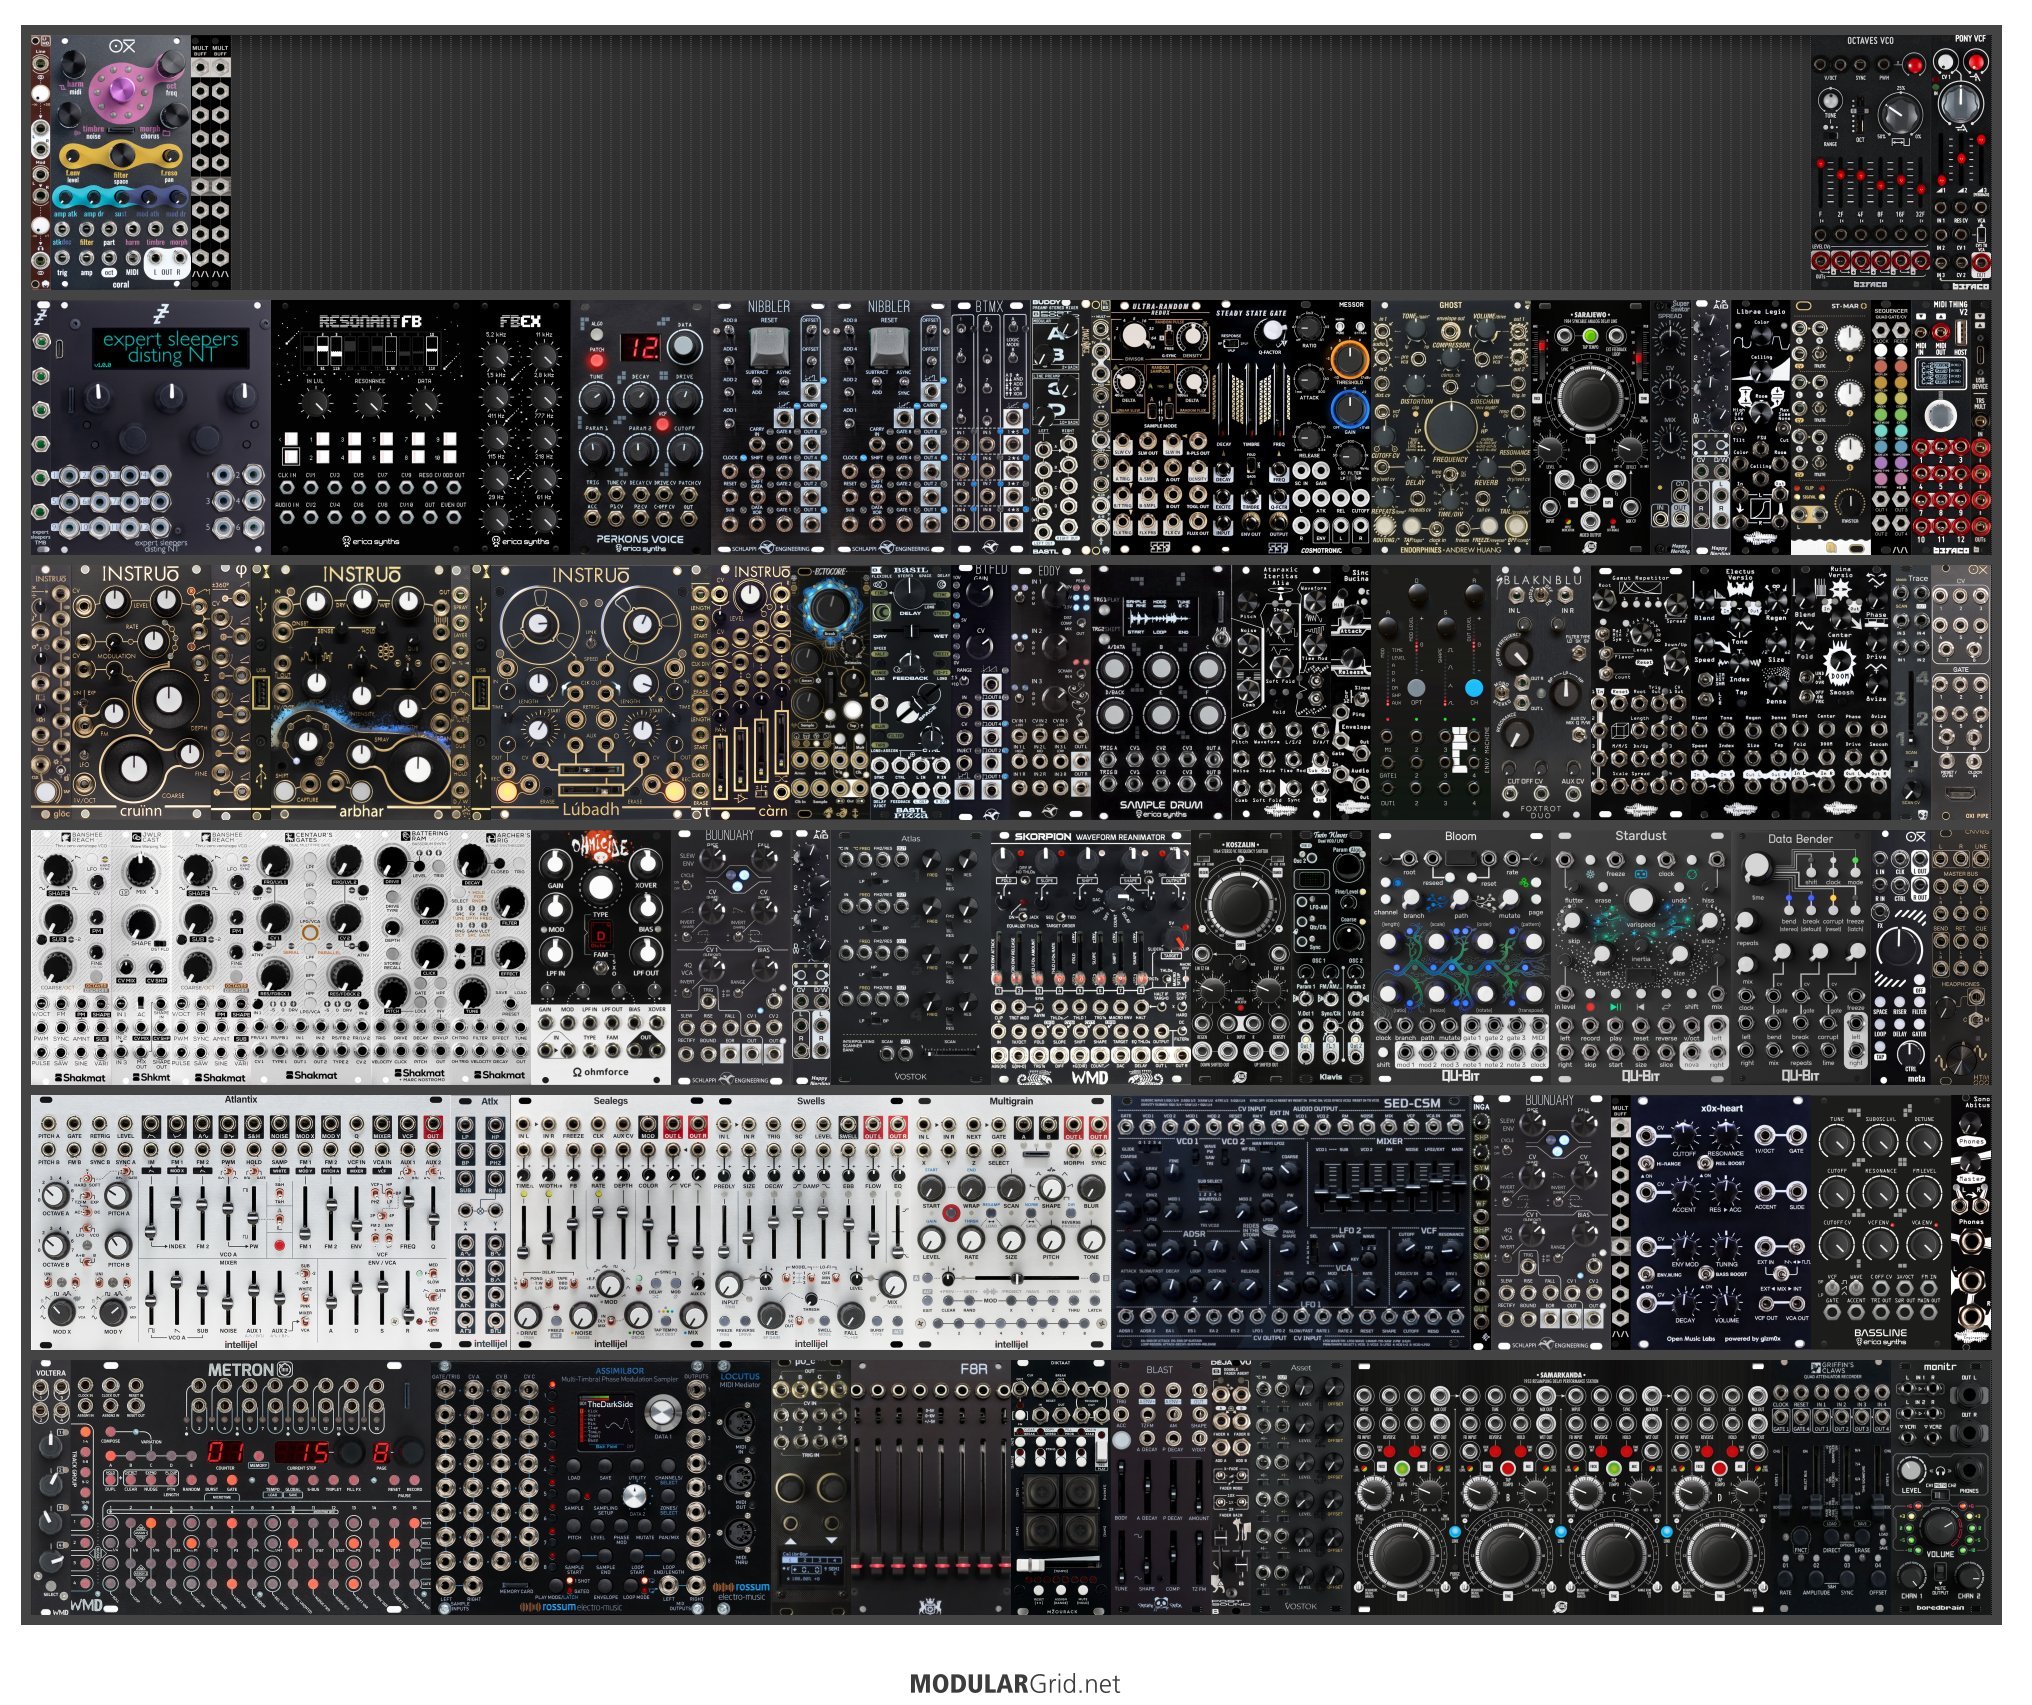The height and width of the screenshot is (1705, 2032).
Task: Open the Skorpion Waveform Reanimator module
Action: click(1090, 957)
